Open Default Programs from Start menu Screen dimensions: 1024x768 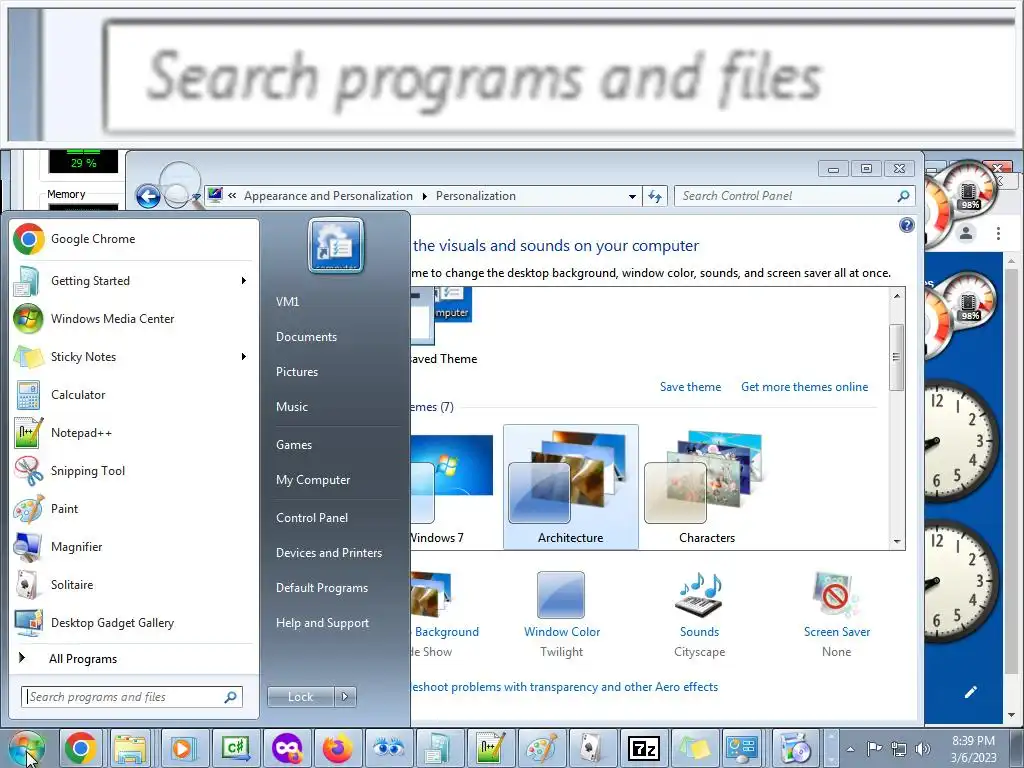(x=322, y=588)
